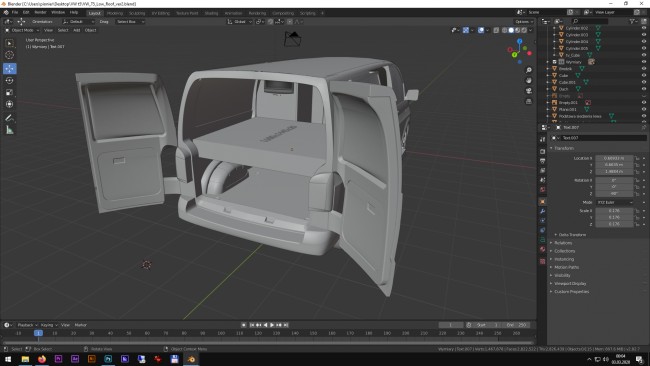Open the File menu

15,12
